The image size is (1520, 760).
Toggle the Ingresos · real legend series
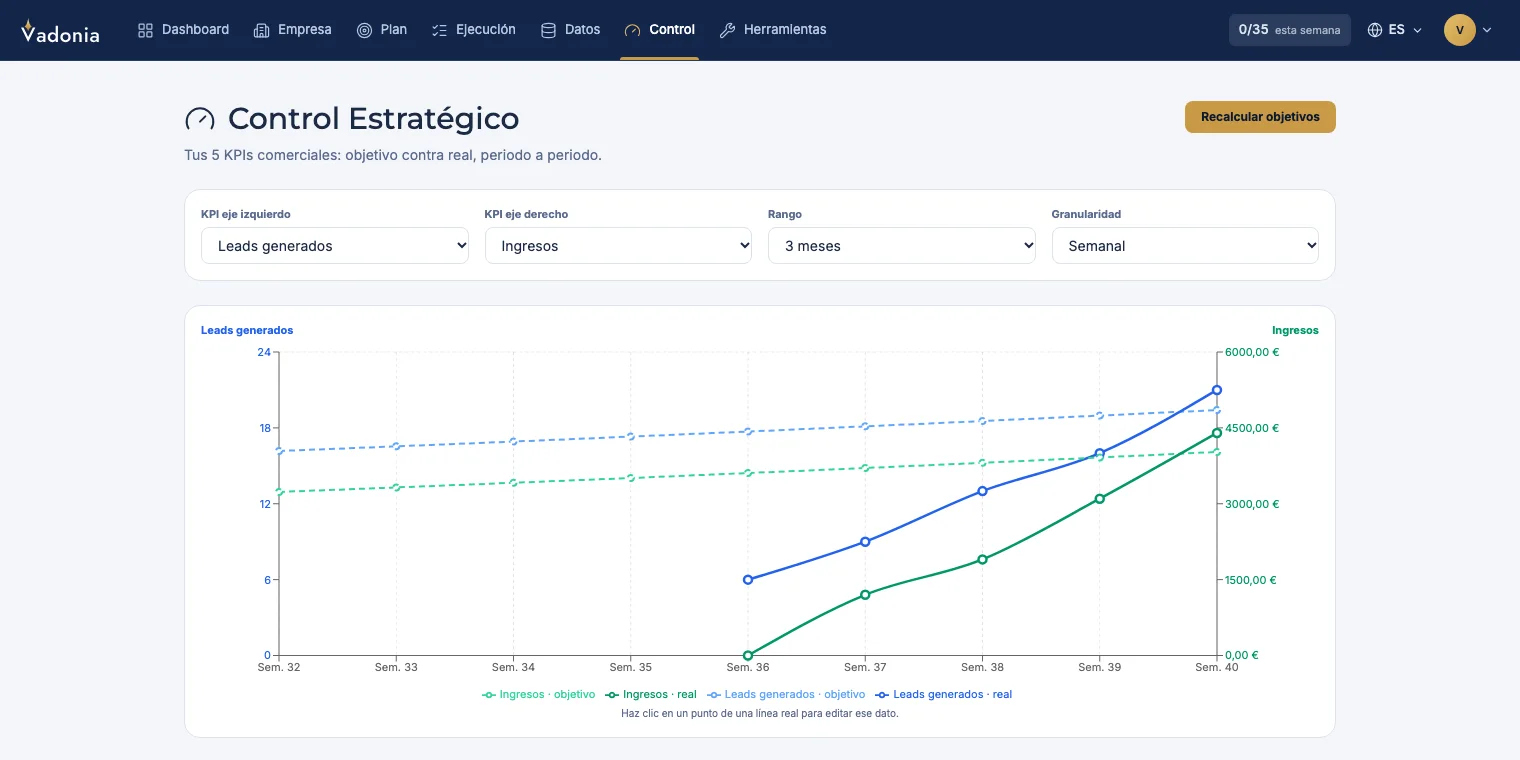651,694
